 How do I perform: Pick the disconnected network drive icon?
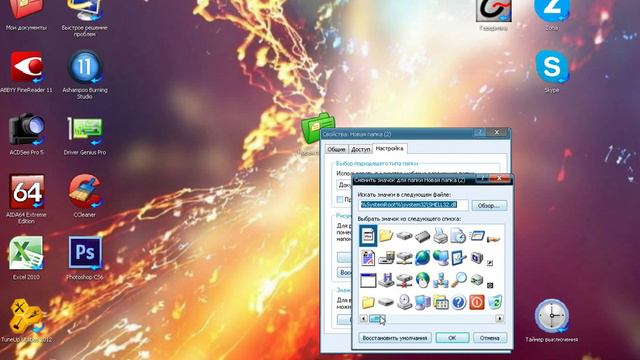click(x=404, y=280)
